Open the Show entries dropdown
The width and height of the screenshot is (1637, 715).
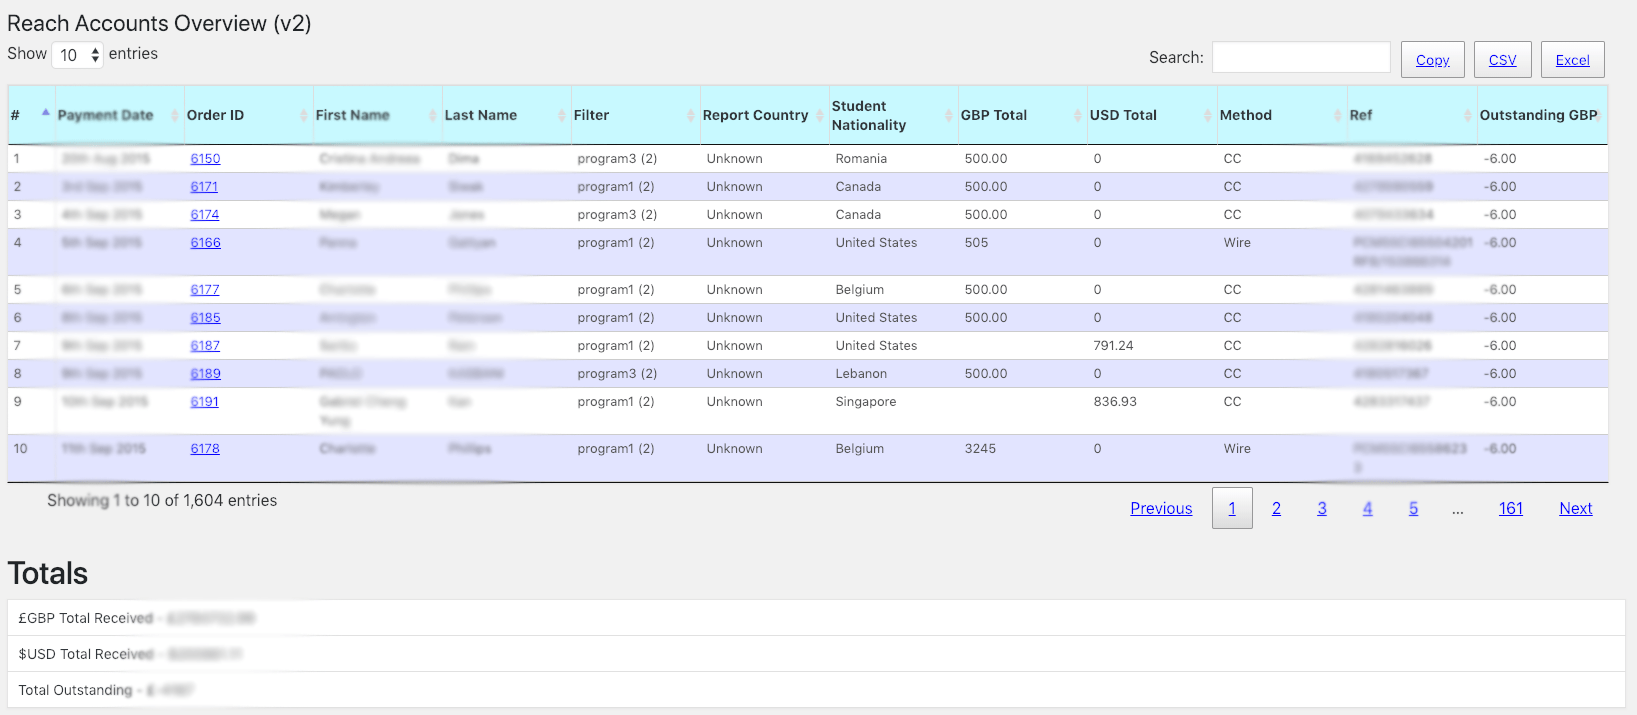(77, 55)
